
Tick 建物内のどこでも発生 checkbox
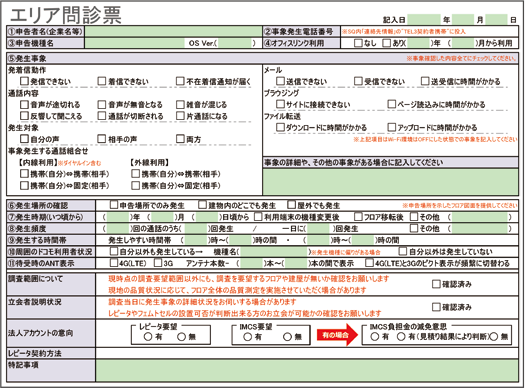point(202,205)
